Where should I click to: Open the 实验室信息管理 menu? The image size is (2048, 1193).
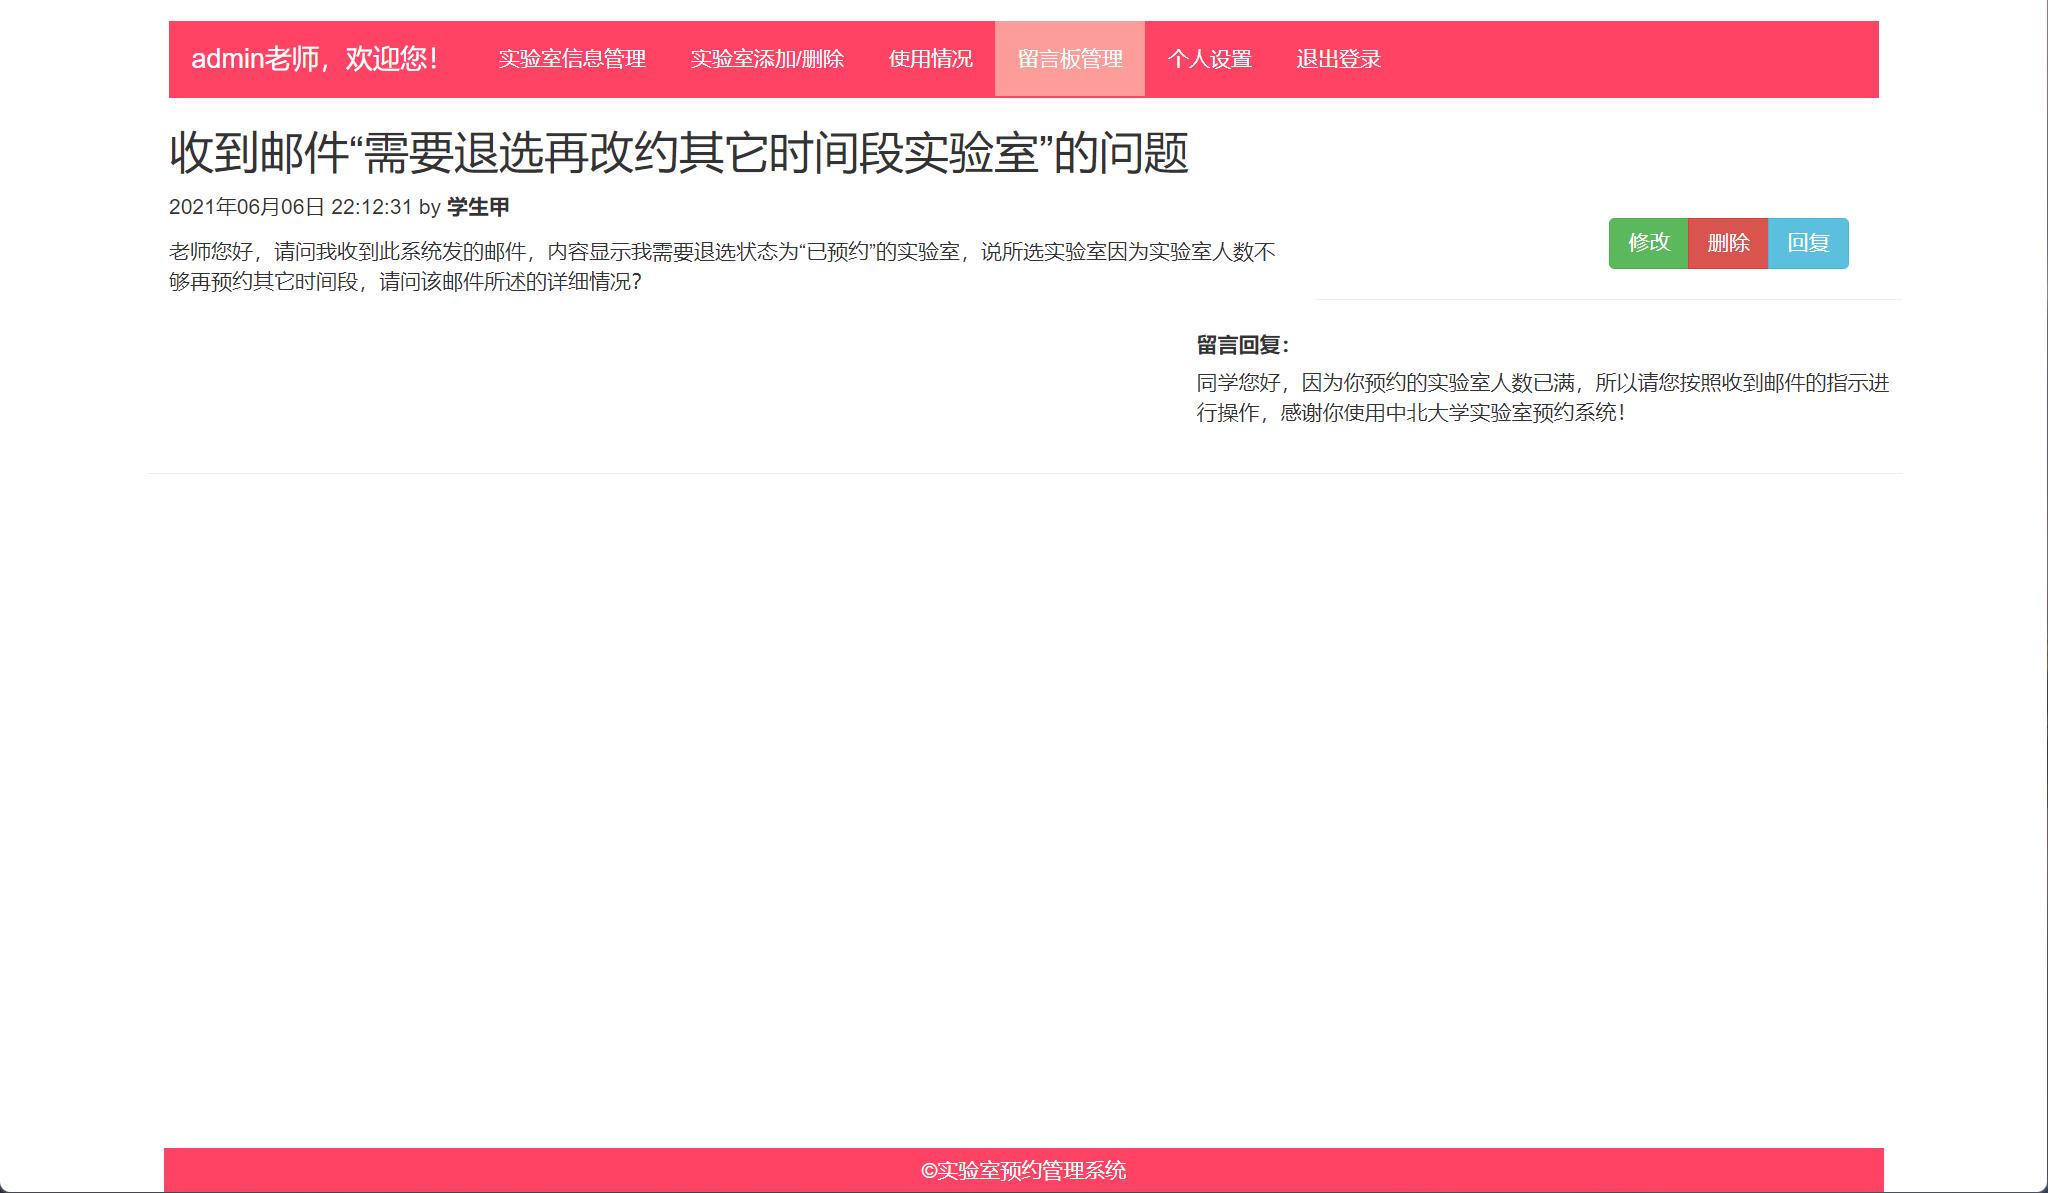tap(573, 58)
